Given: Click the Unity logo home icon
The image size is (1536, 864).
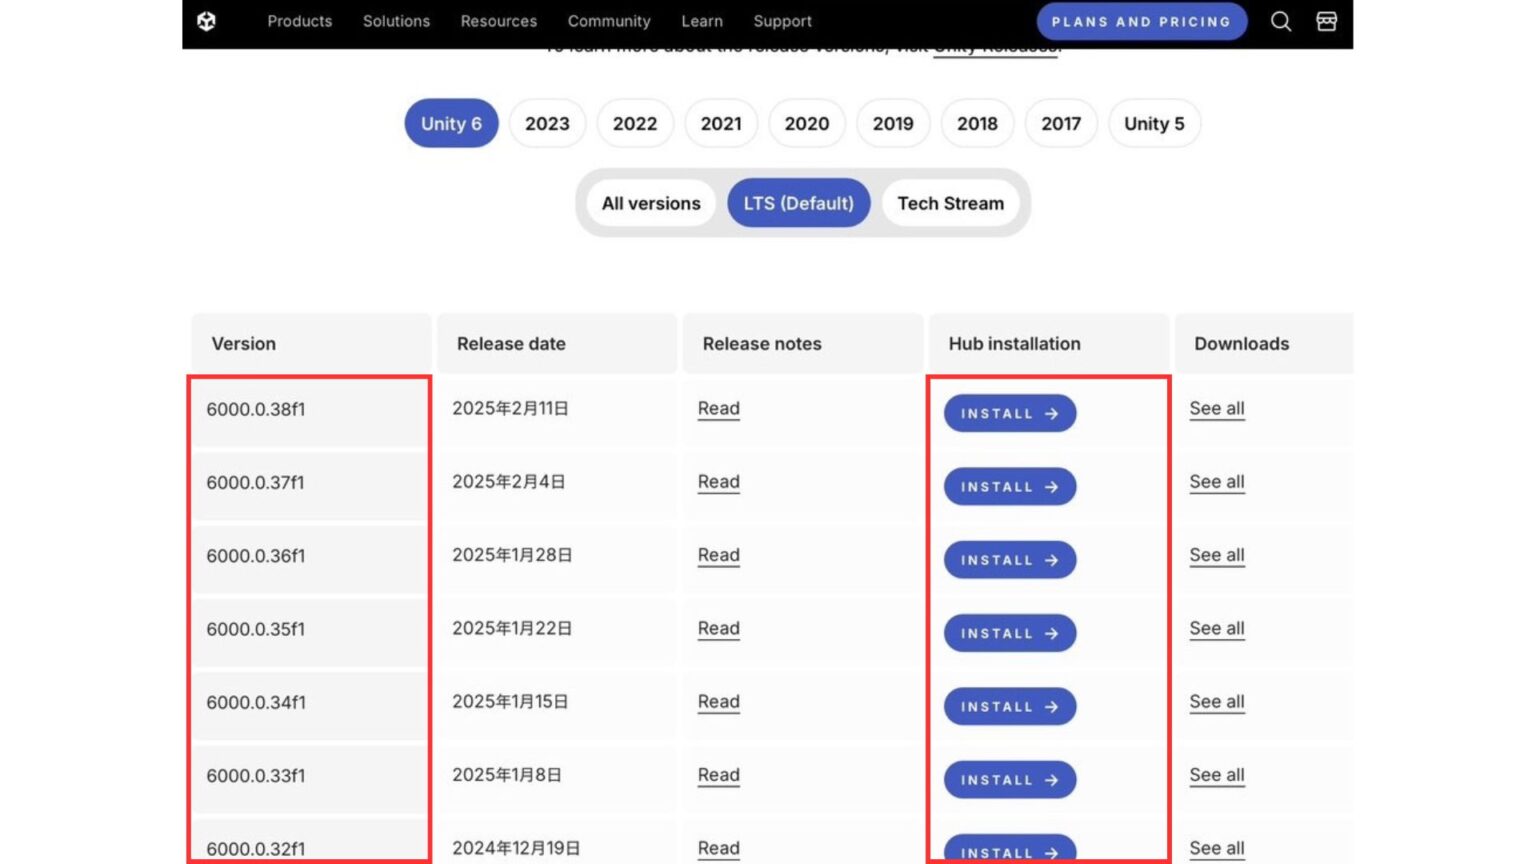Looking at the screenshot, I should (207, 21).
